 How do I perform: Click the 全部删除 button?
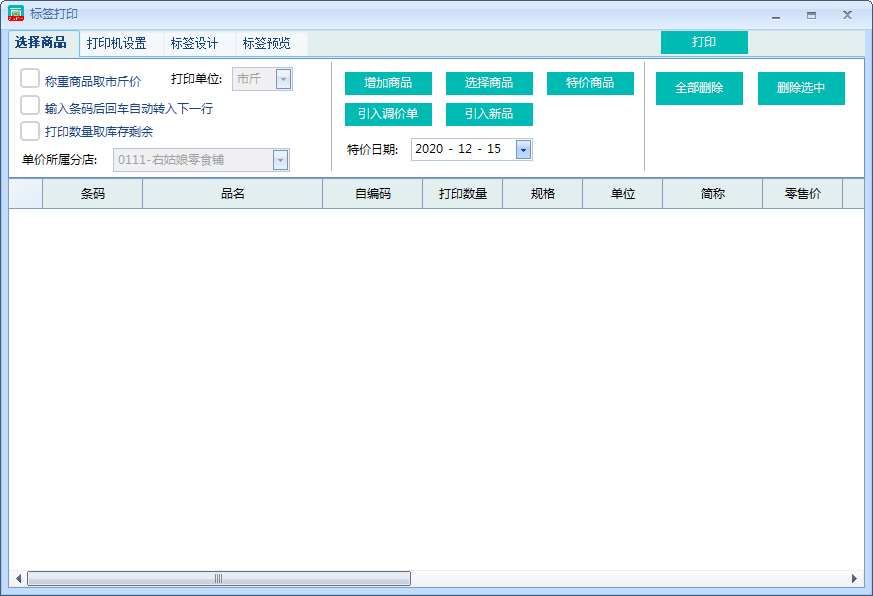coord(699,88)
